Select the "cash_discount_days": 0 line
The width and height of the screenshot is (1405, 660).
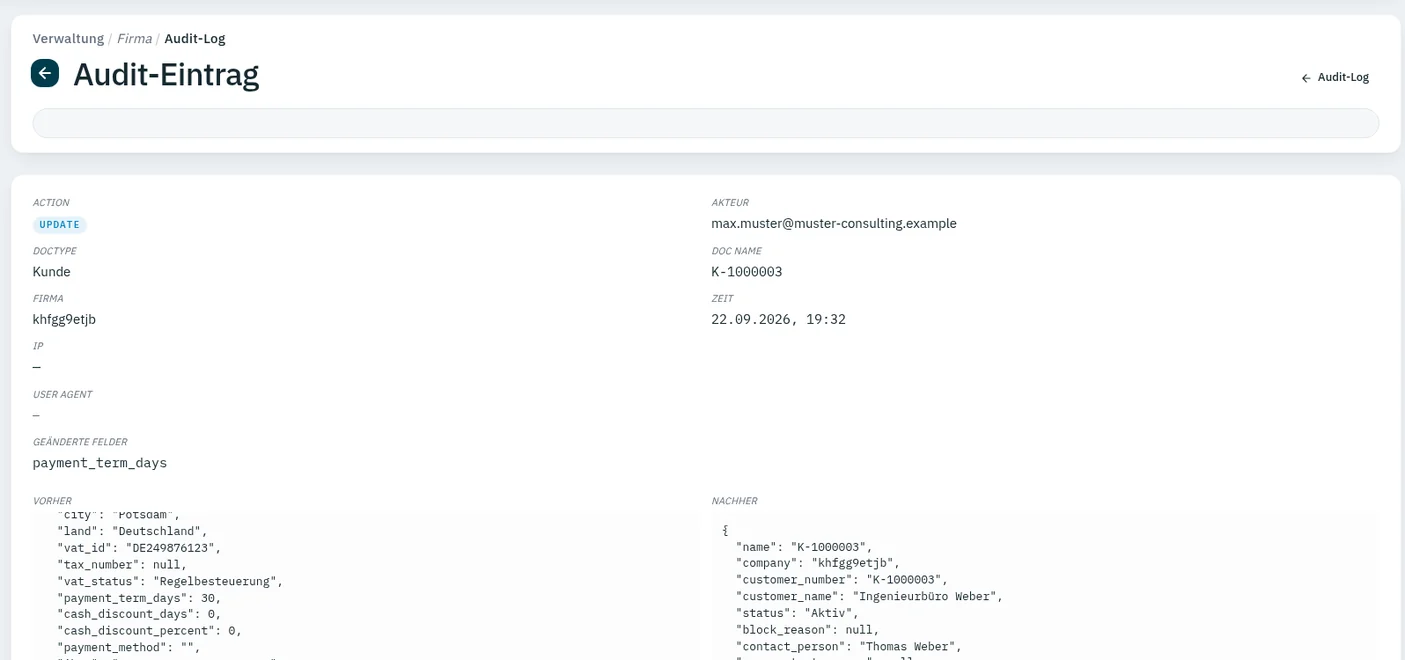[x=139, y=614]
